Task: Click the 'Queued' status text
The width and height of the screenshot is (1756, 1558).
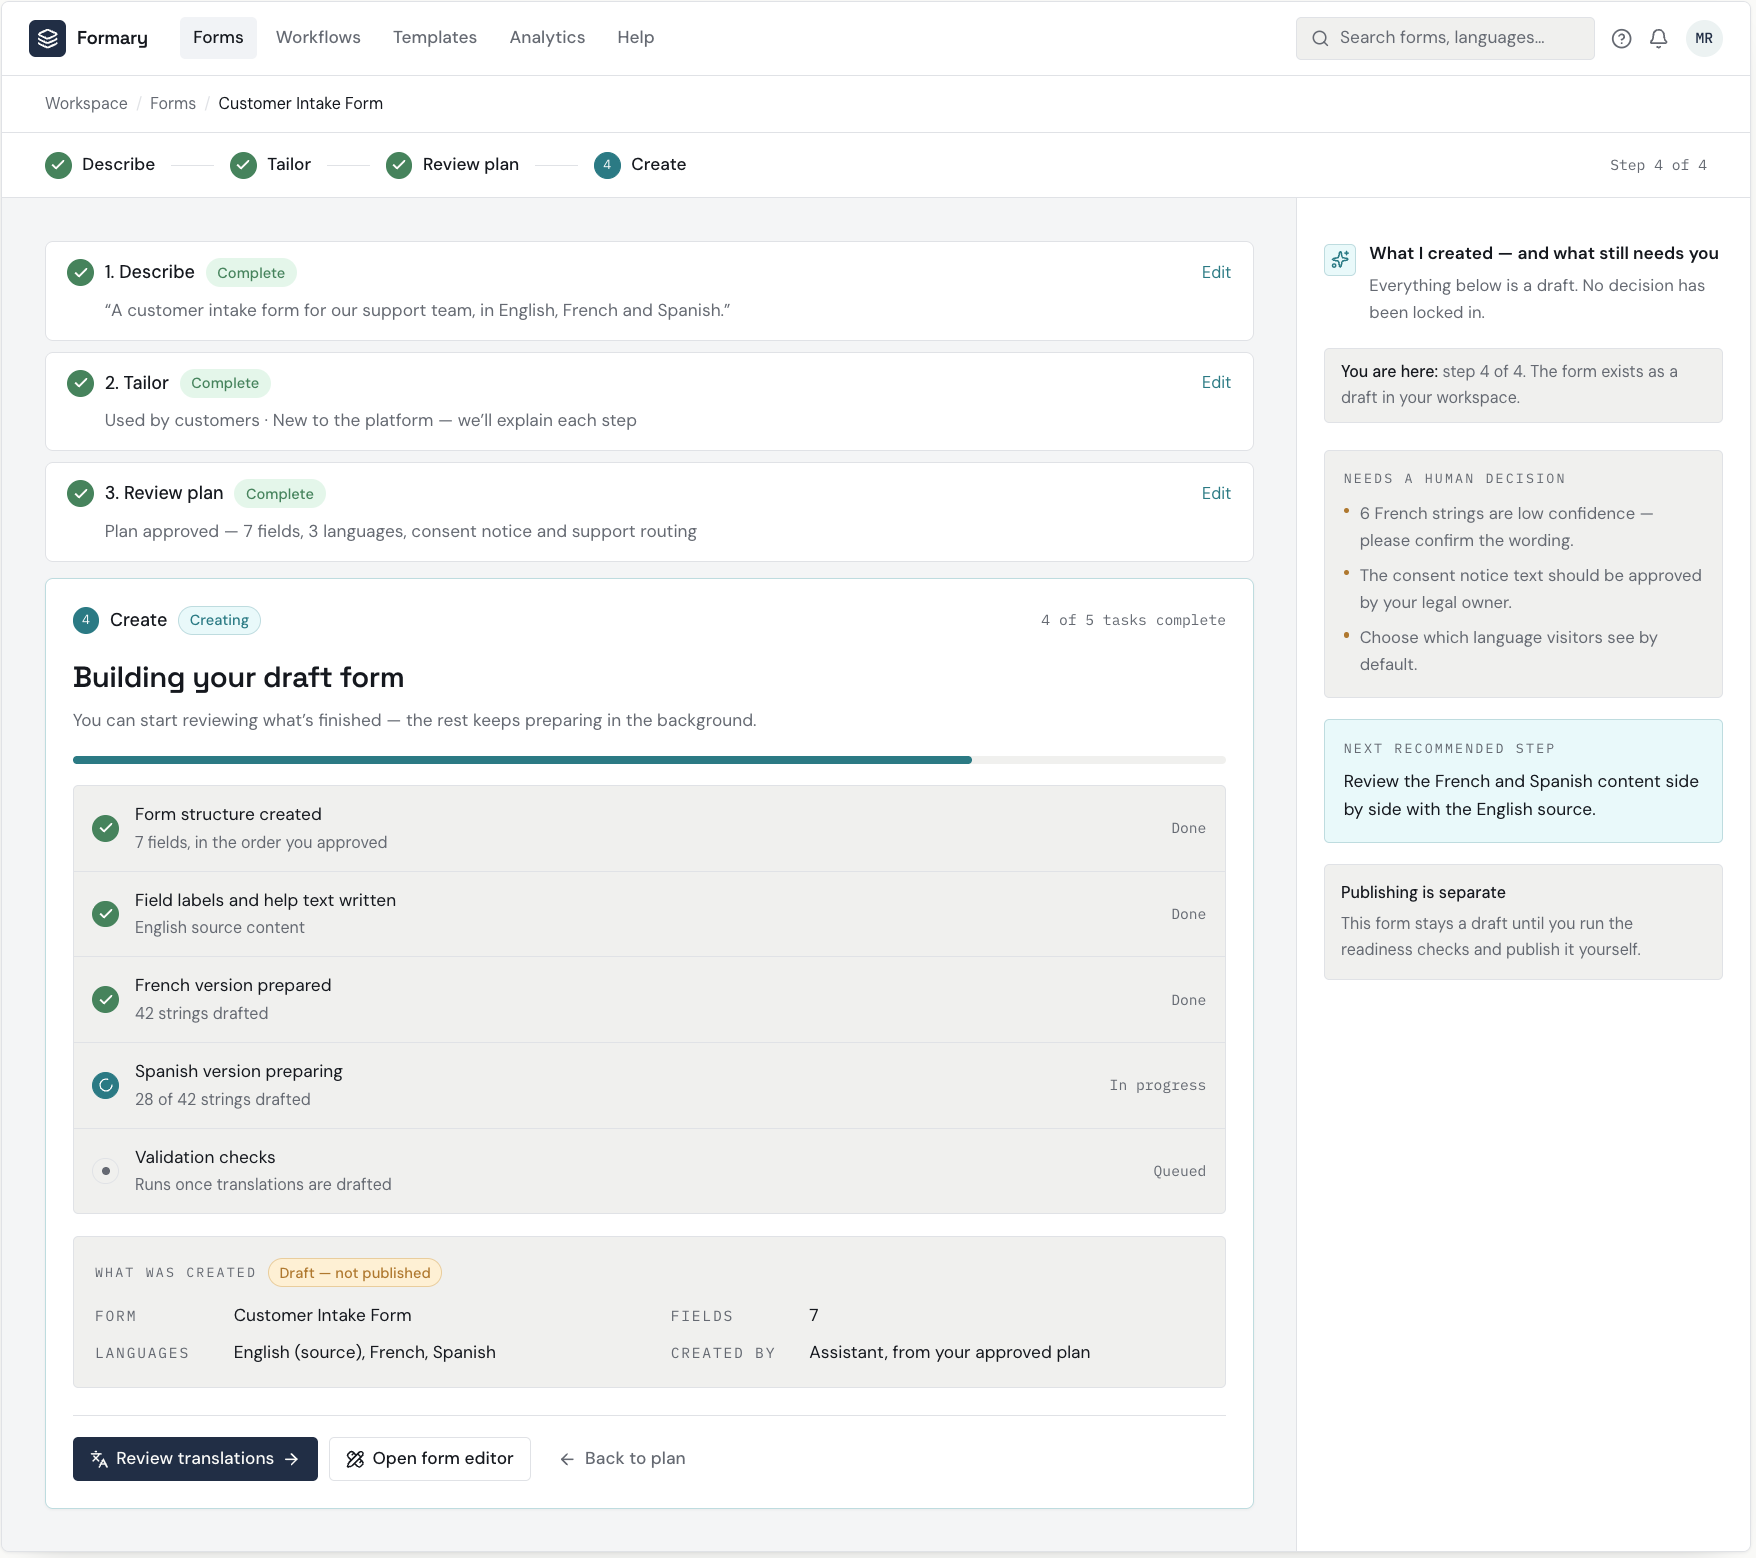Action: 1179,1171
